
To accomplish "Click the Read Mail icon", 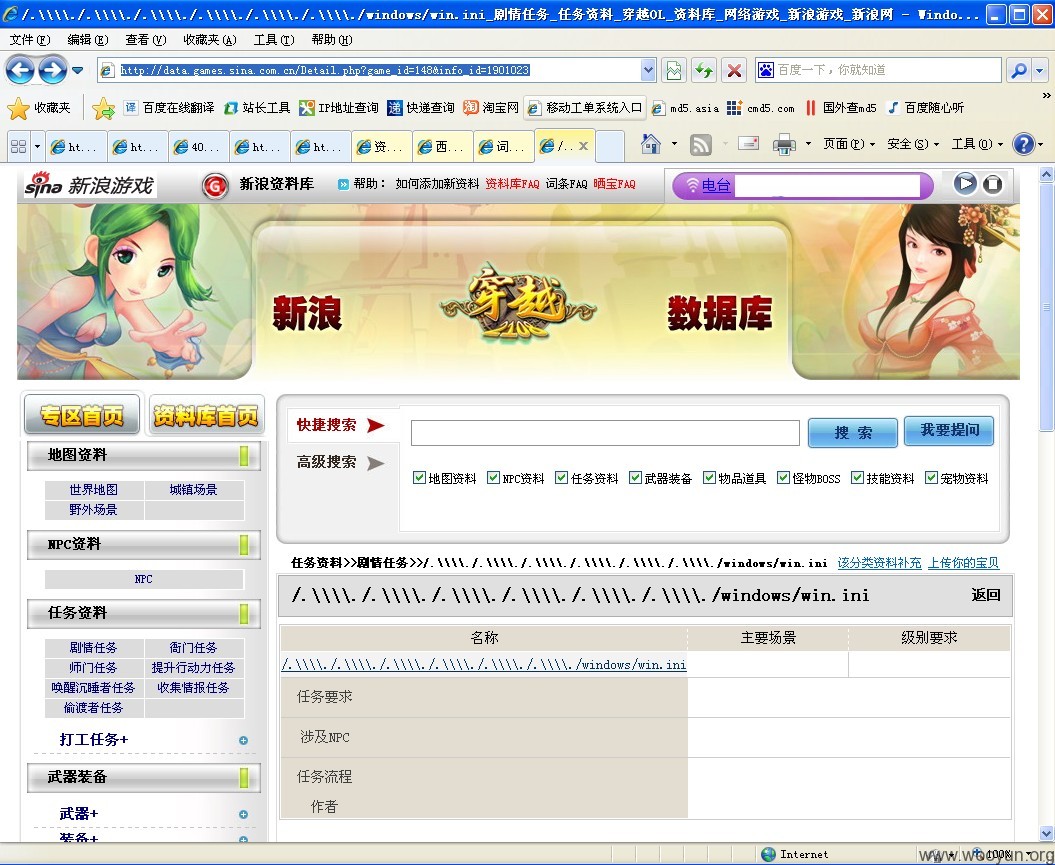I will [748, 144].
